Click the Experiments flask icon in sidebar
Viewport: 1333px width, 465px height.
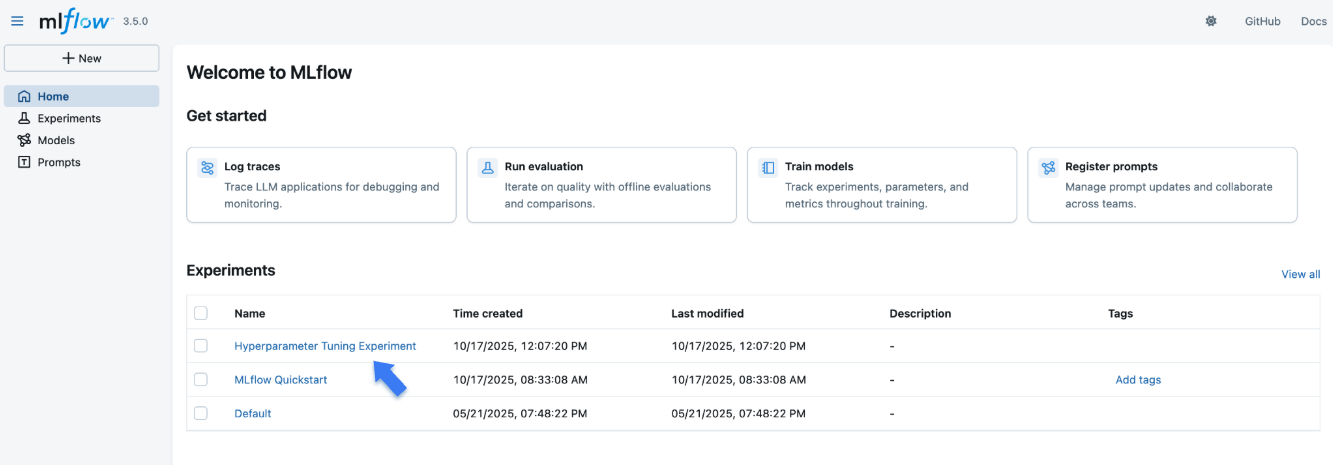(24, 119)
